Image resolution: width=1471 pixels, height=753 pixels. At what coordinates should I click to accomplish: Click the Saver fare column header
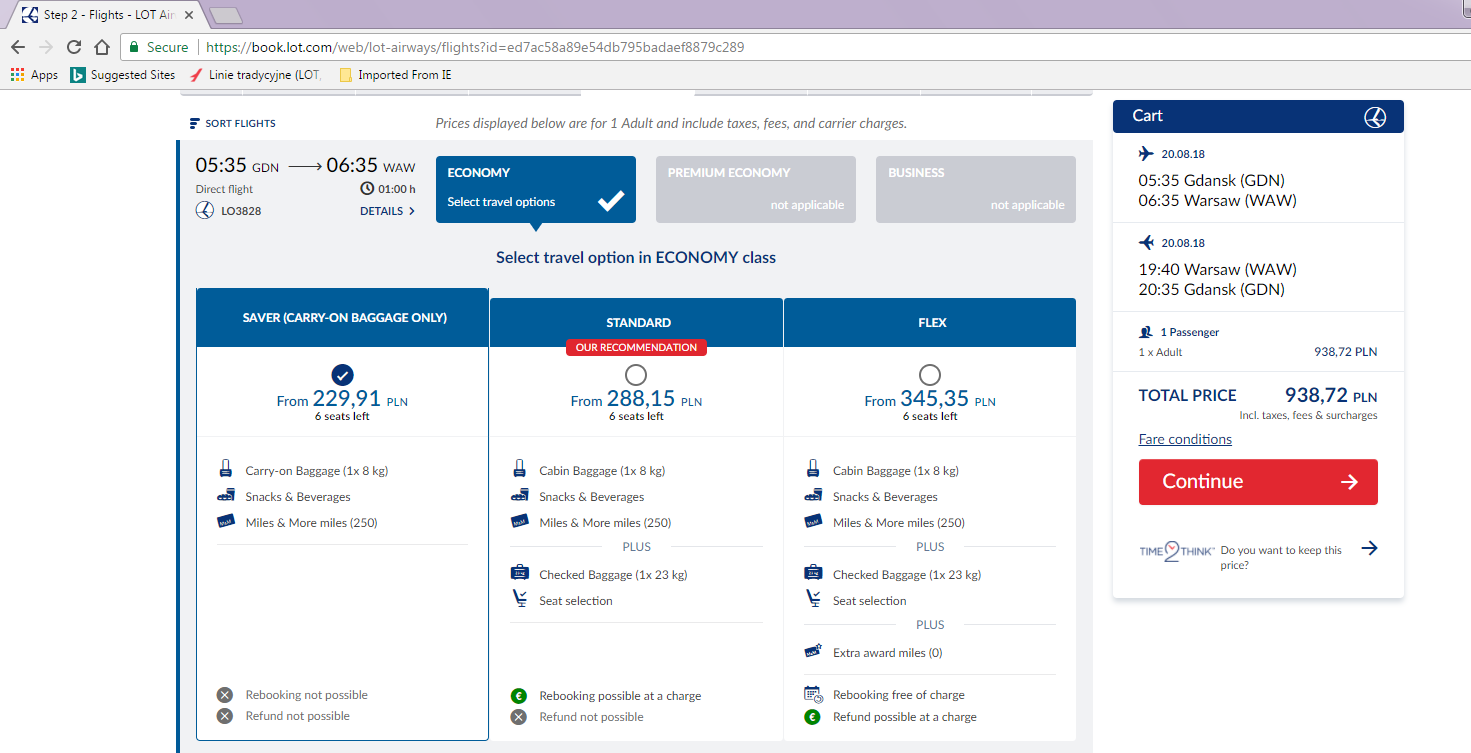[x=343, y=318]
